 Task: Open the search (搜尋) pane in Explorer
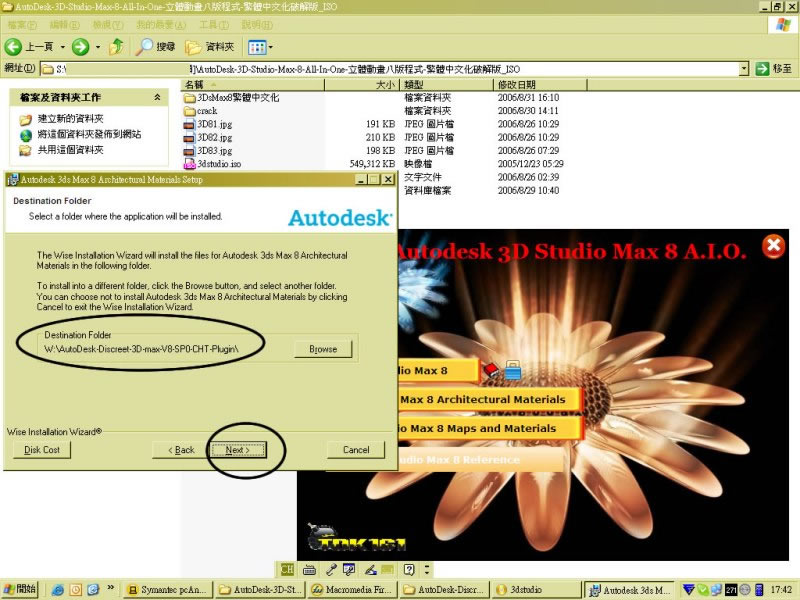tap(156, 47)
